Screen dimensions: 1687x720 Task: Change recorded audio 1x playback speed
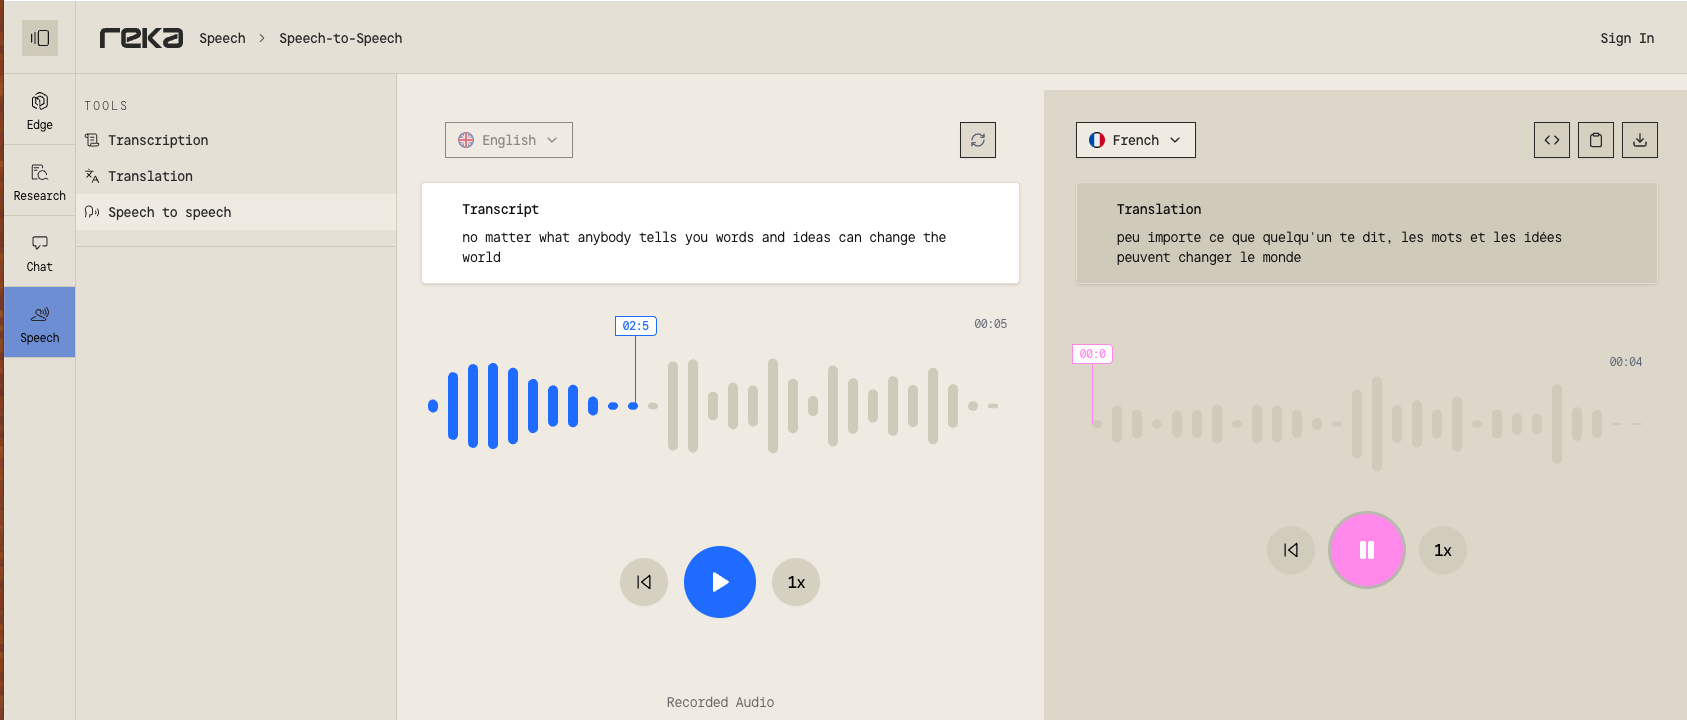[796, 582]
